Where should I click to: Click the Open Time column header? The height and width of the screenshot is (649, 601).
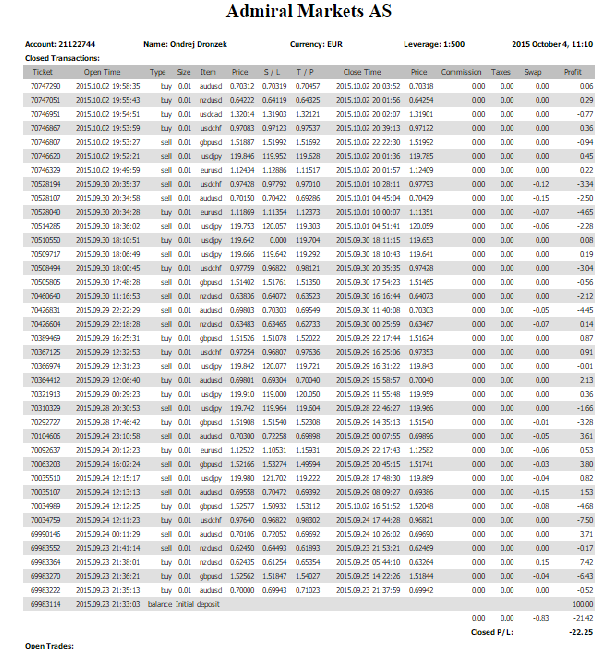point(102,72)
